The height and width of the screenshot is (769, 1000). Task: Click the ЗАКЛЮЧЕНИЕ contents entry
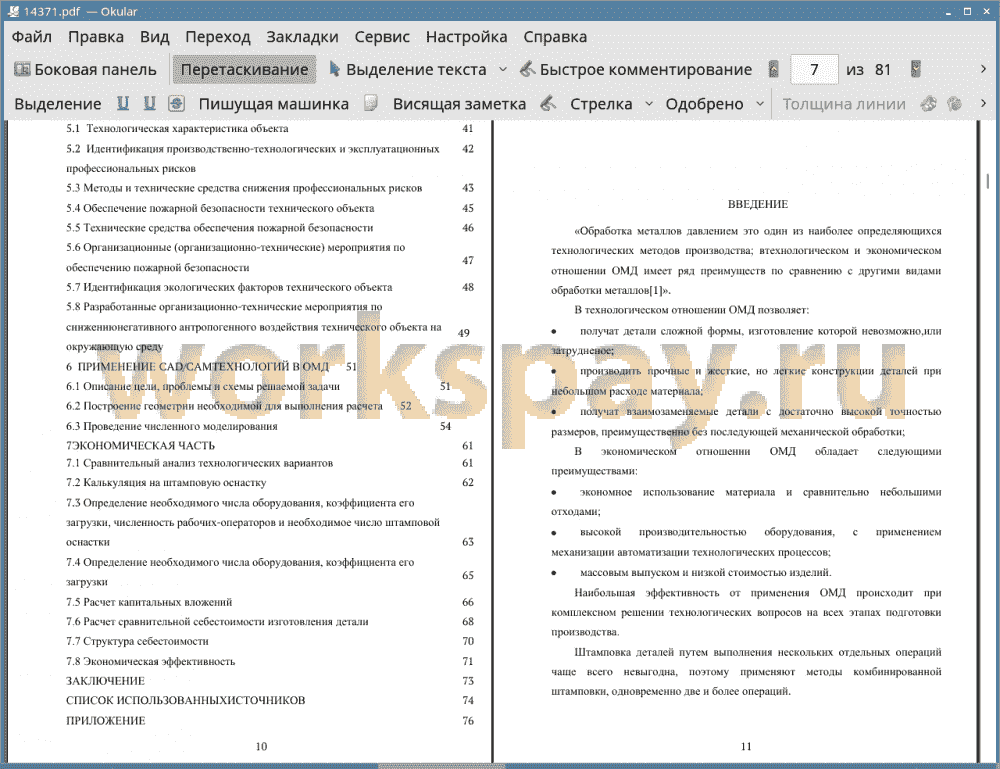click(105, 681)
